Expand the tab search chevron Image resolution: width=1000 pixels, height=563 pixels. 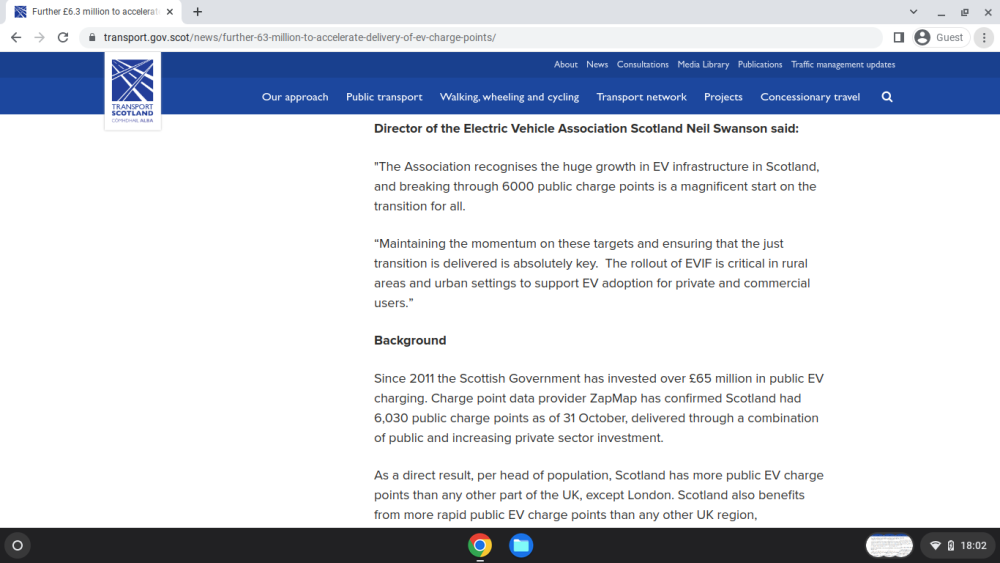pos(913,11)
